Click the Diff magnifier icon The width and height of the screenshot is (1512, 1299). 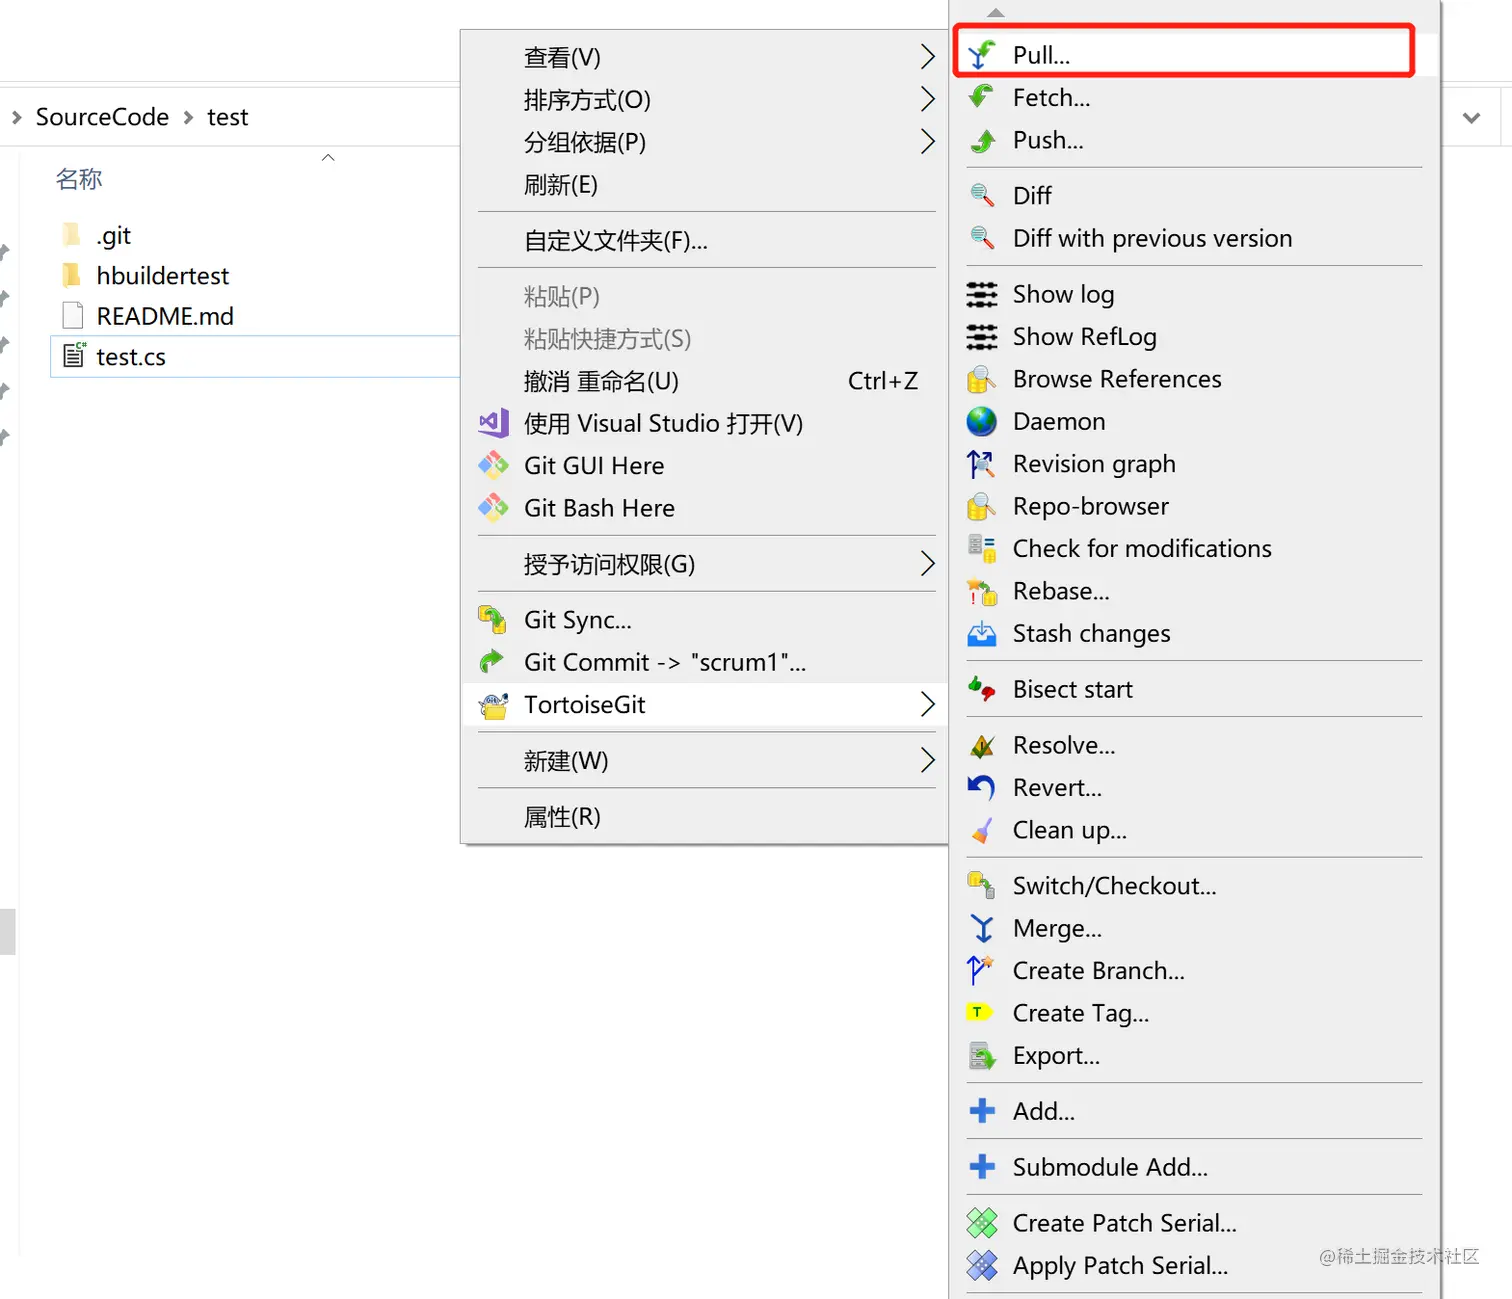click(982, 195)
